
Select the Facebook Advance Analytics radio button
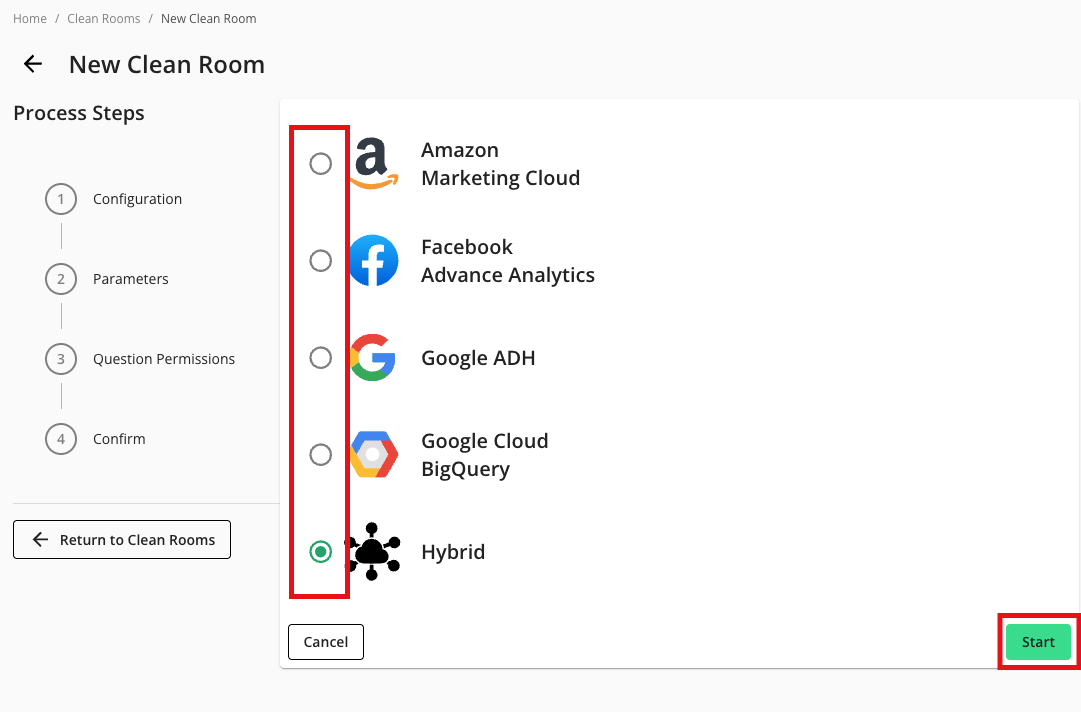click(x=320, y=261)
